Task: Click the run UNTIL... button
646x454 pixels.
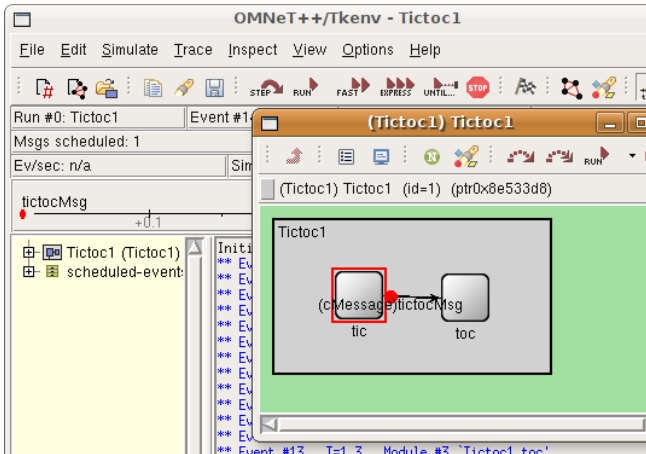Action: (x=440, y=88)
